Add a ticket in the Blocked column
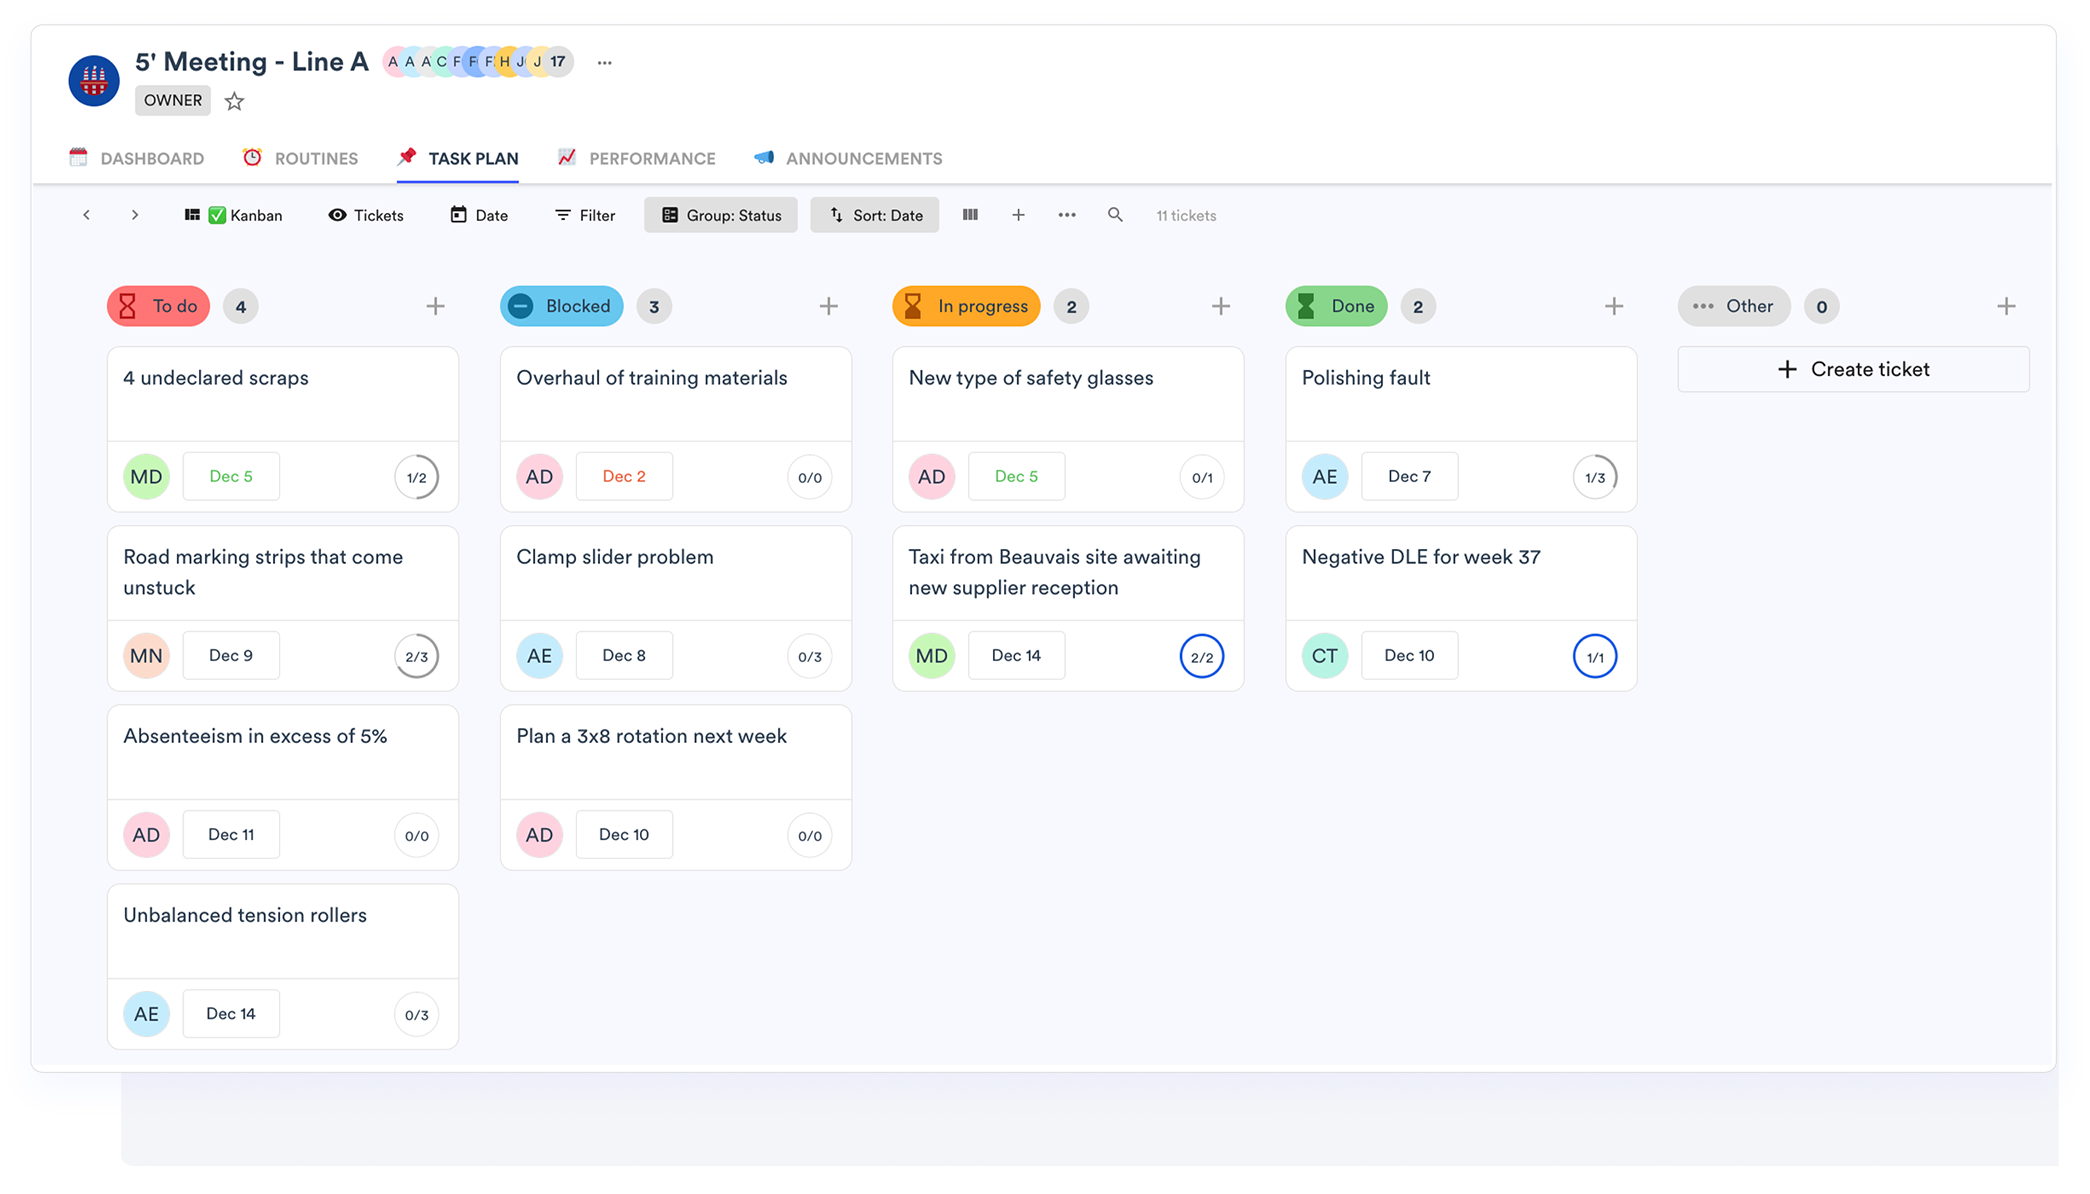2090x1194 pixels. tap(828, 306)
